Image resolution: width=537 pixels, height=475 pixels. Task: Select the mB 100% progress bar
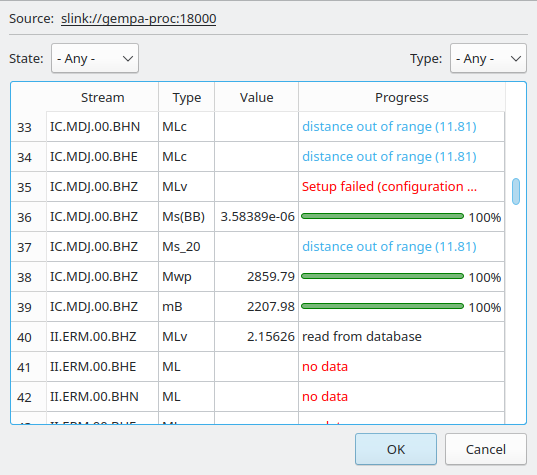pos(382,306)
